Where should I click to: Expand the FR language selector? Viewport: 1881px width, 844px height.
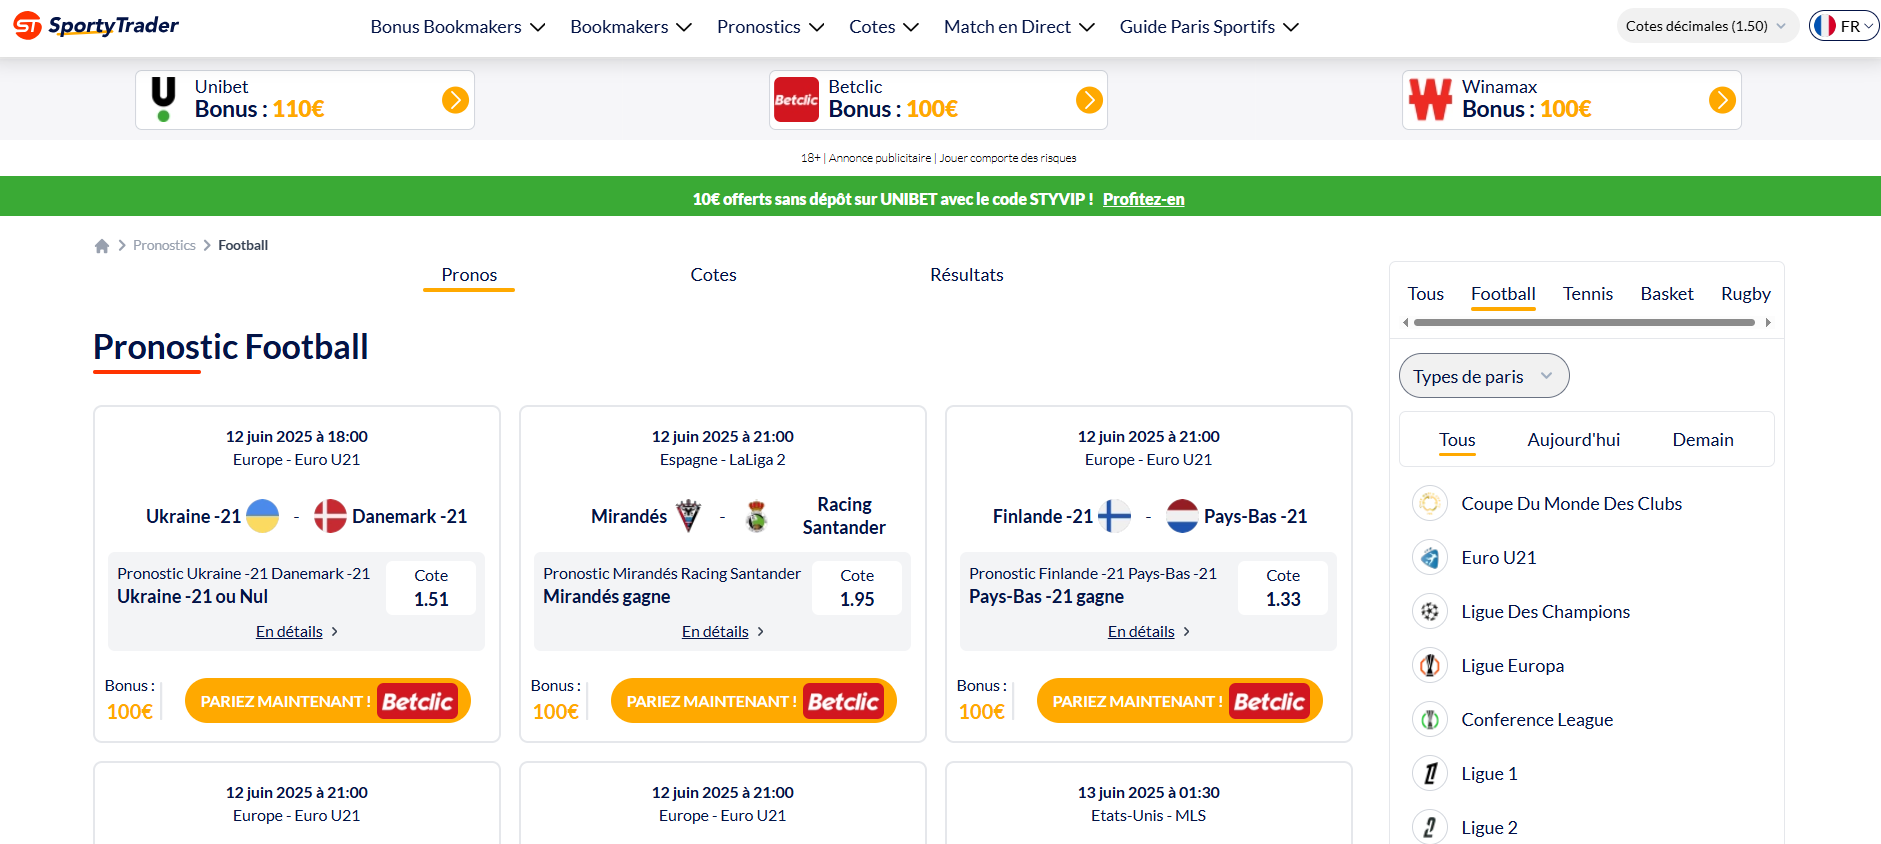click(x=1845, y=26)
